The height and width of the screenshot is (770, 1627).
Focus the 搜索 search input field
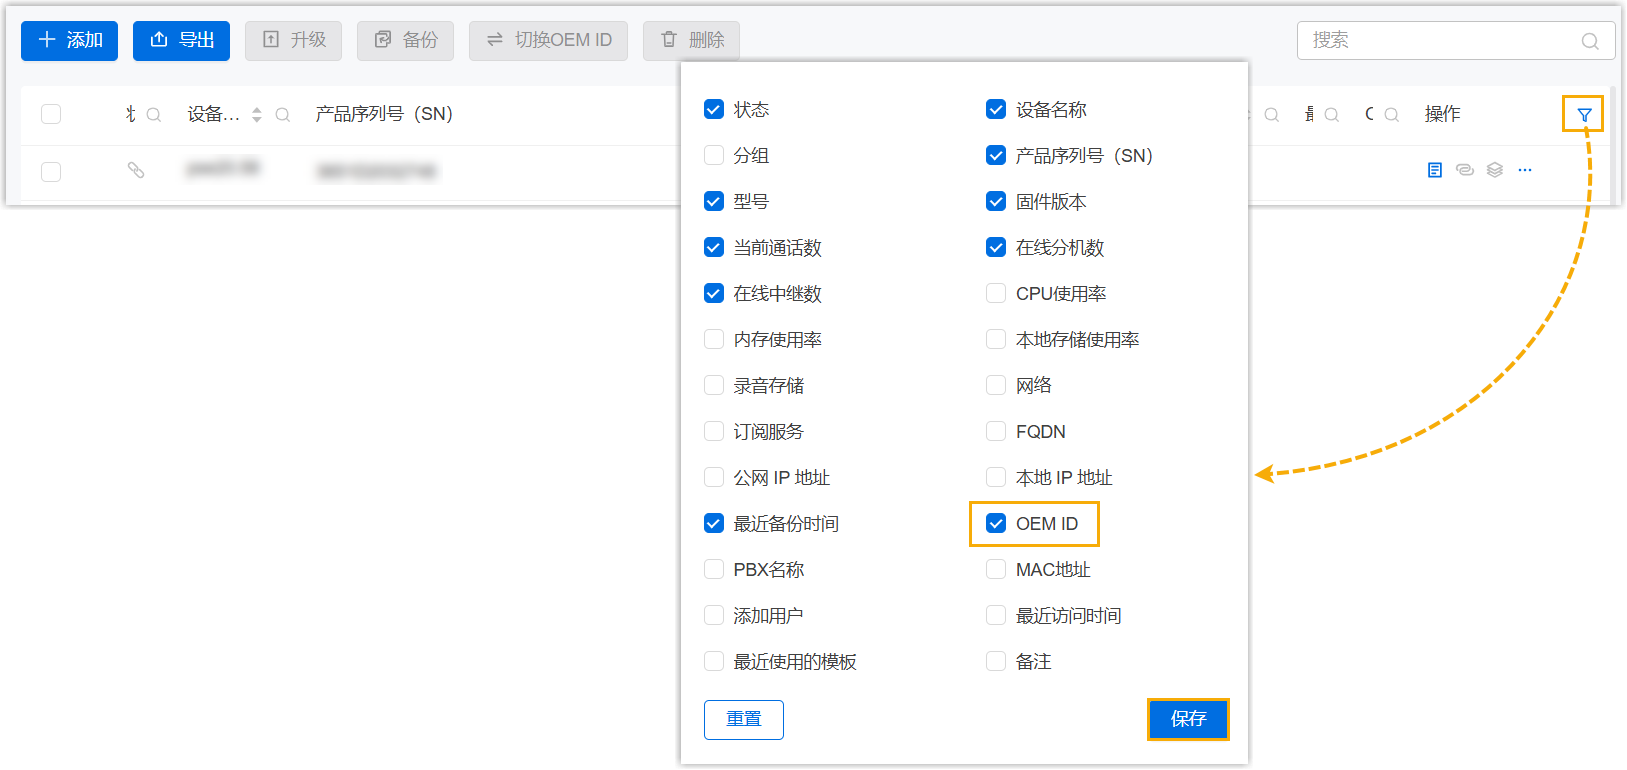1440,41
